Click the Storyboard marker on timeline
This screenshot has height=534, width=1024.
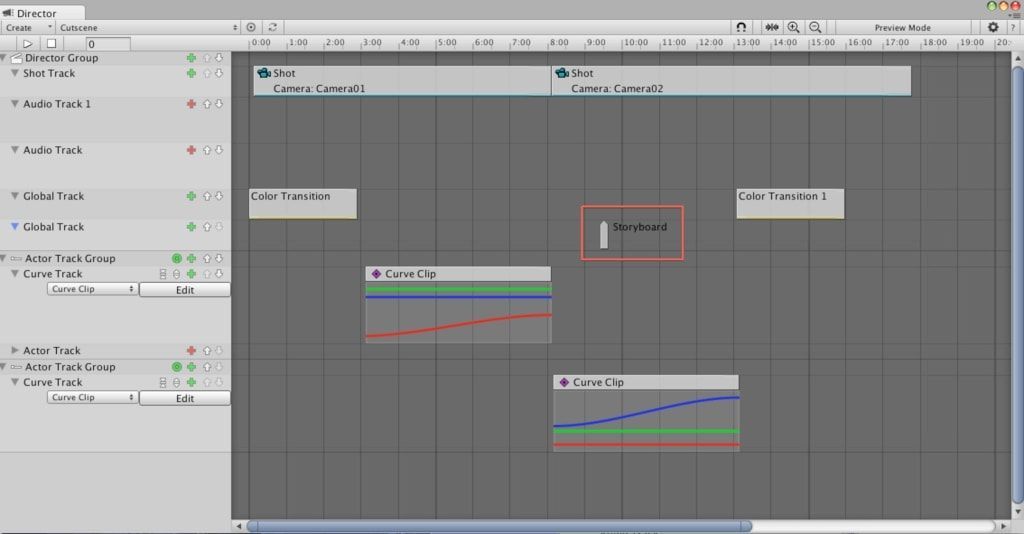[603, 235]
